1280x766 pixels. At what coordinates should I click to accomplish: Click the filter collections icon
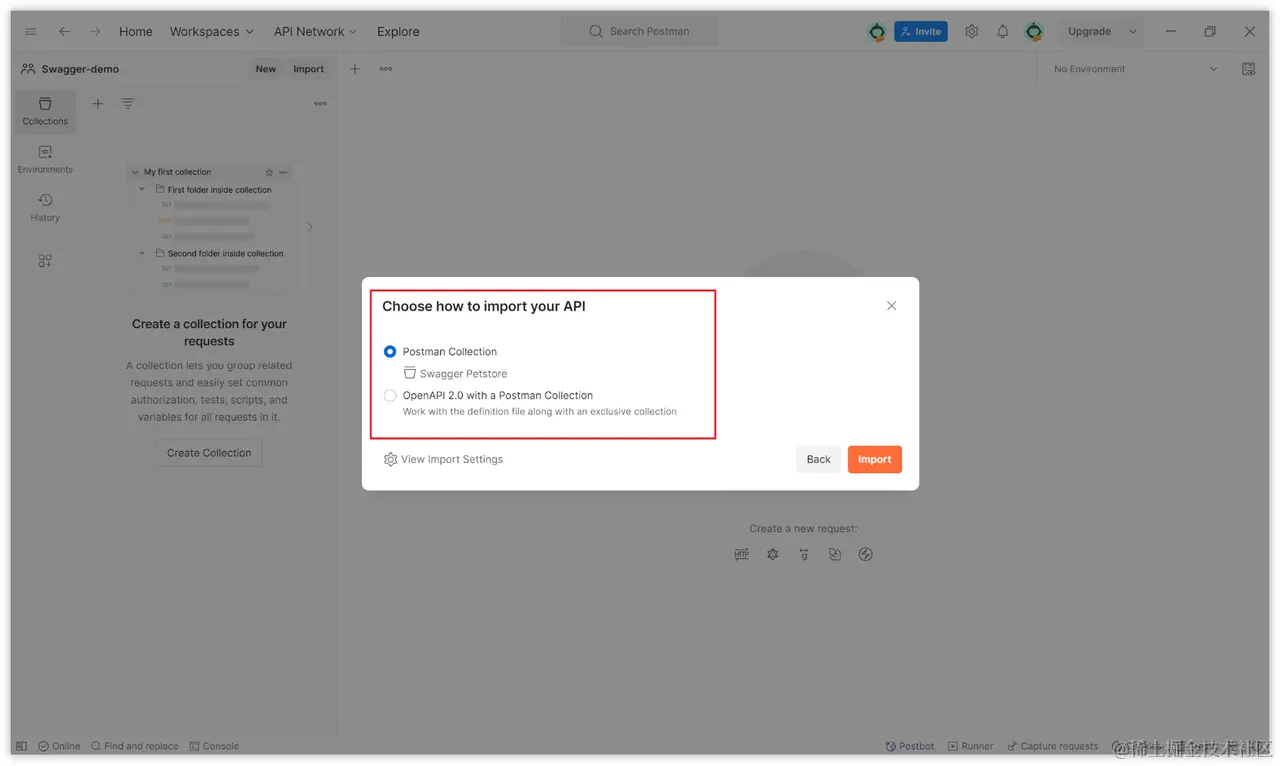[128, 104]
